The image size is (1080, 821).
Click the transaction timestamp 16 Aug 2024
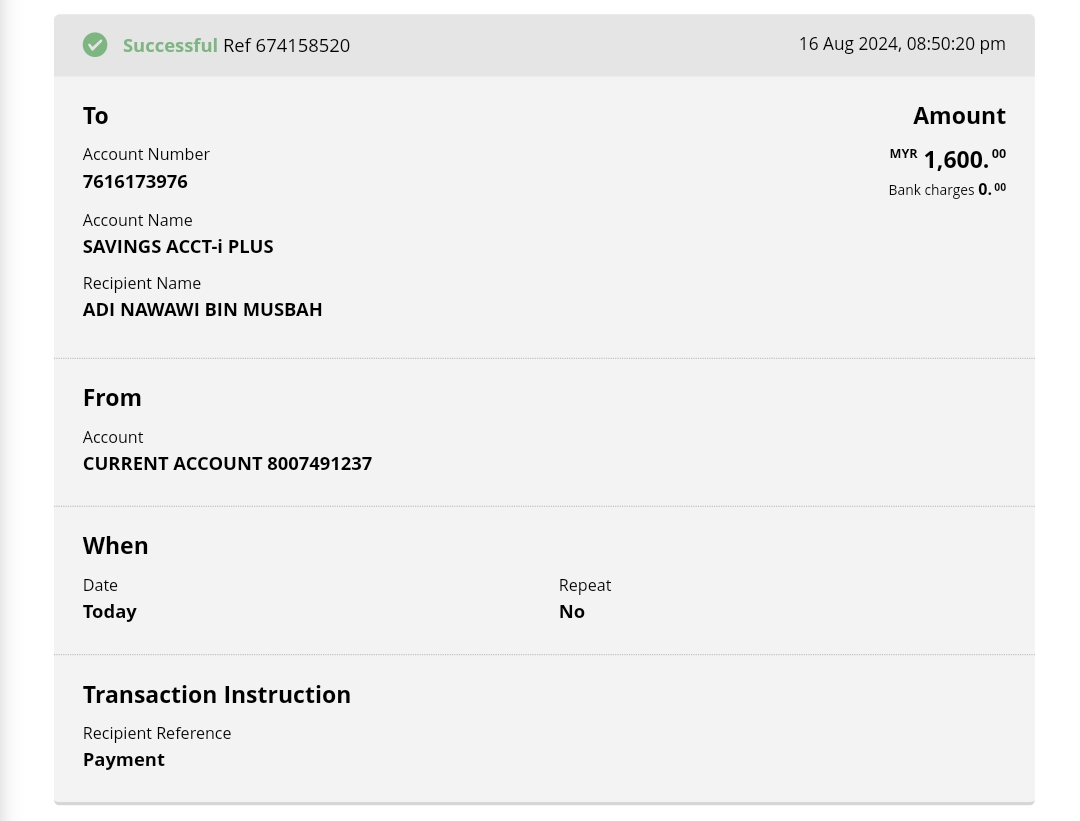pyautogui.click(x=901, y=44)
